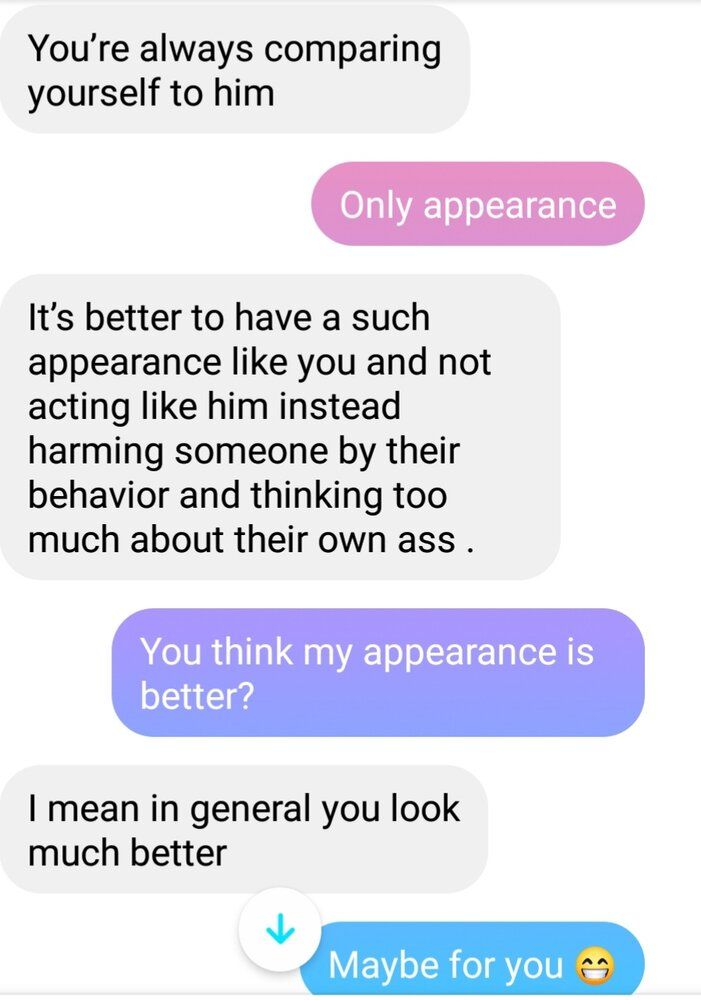701x1000 pixels.
Task: Tap the word 'Only' in pink bubble
Action: click(376, 207)
